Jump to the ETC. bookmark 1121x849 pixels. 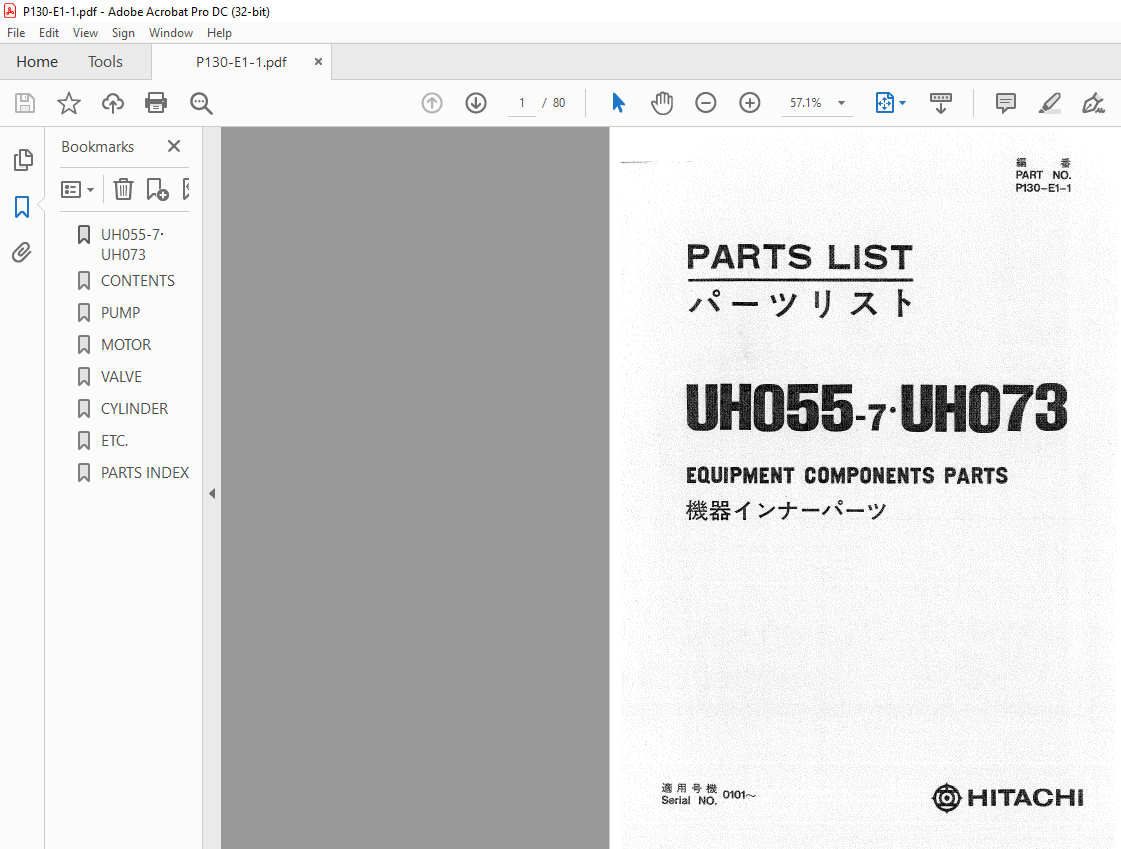pyautogui.click(x=114, y=441)
